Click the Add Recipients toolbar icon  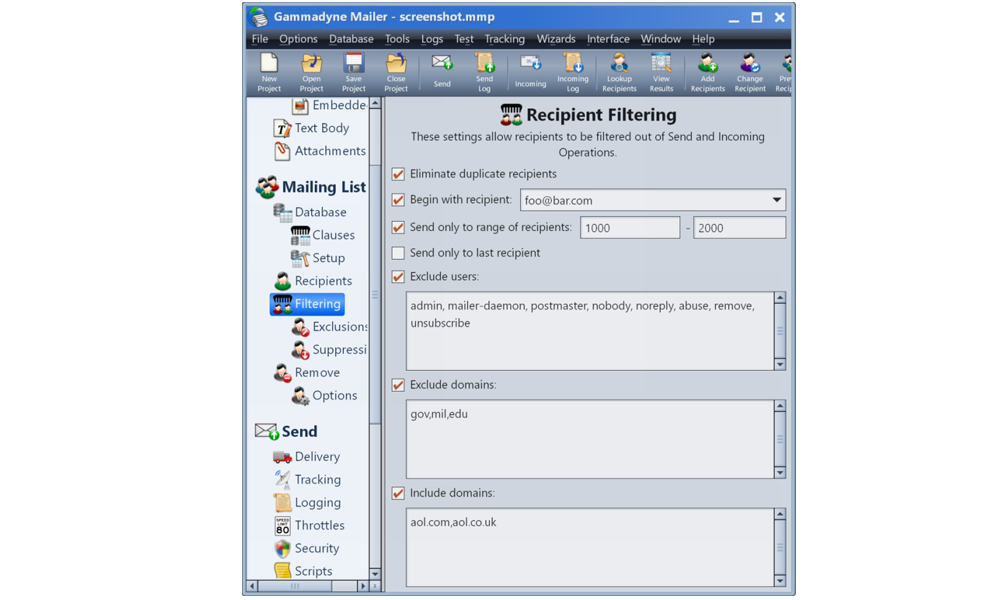(707, 72)
